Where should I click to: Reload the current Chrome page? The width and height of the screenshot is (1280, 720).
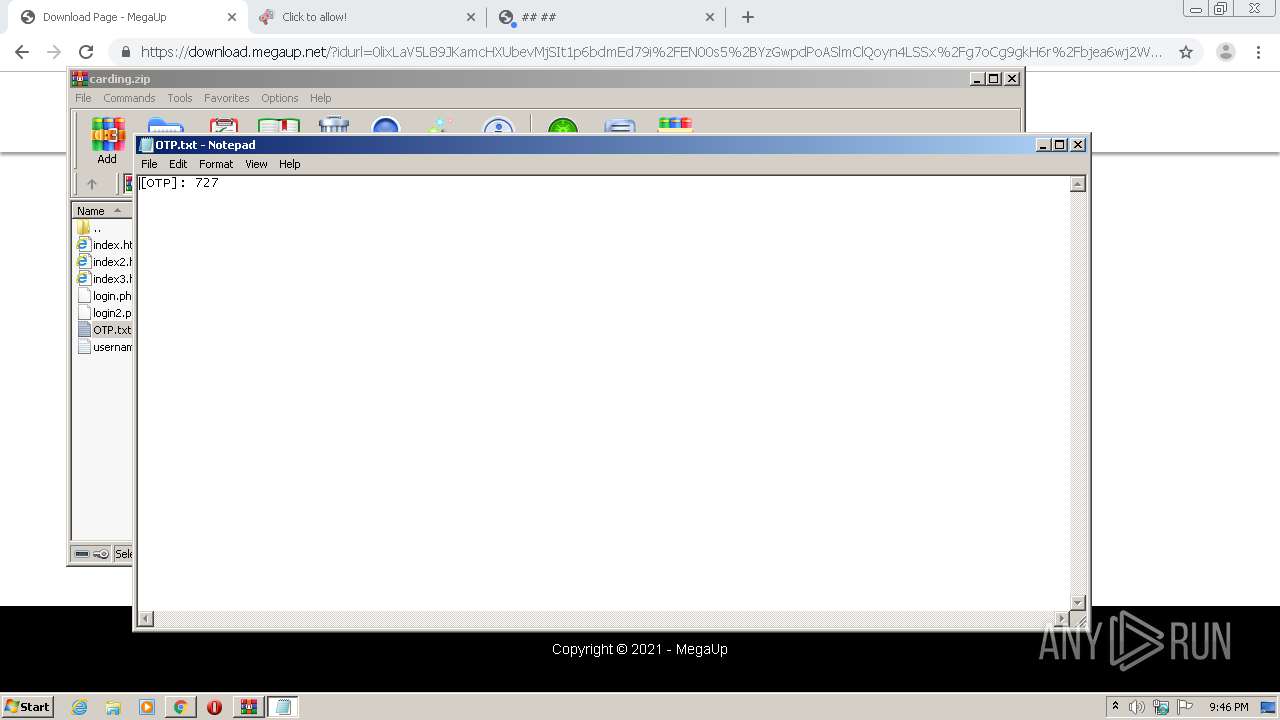click(86, 52)
